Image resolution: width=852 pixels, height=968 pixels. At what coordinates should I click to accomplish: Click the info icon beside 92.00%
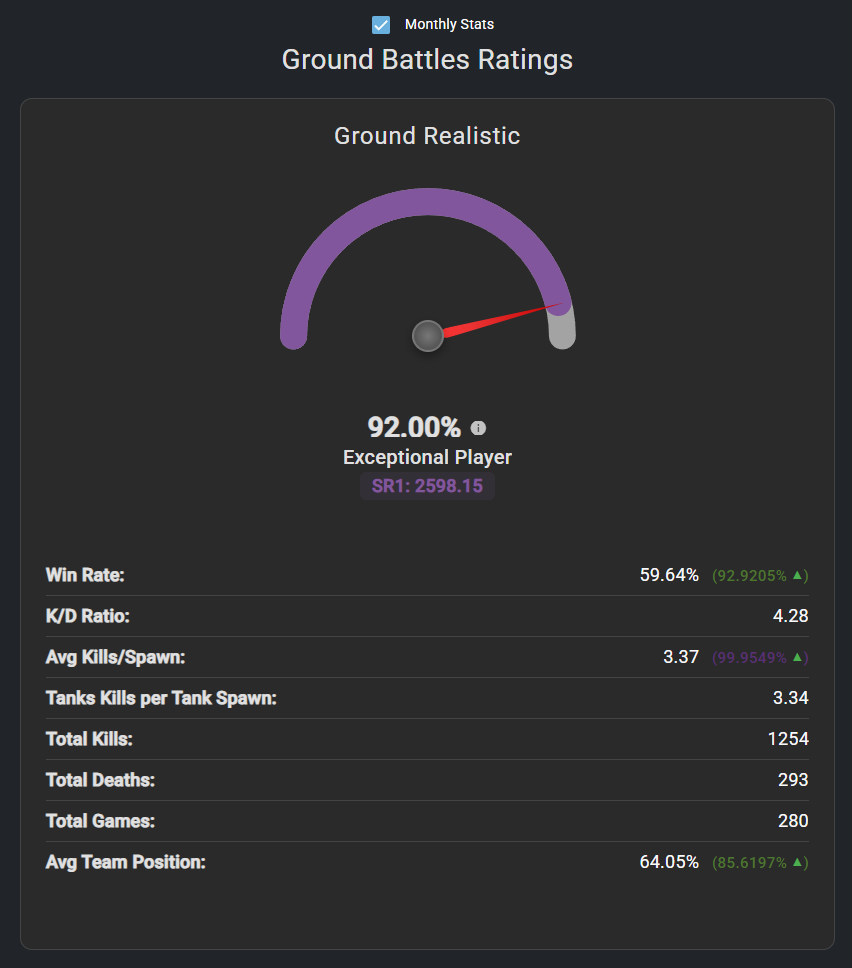pyautogui.click(x=478, y=428)
